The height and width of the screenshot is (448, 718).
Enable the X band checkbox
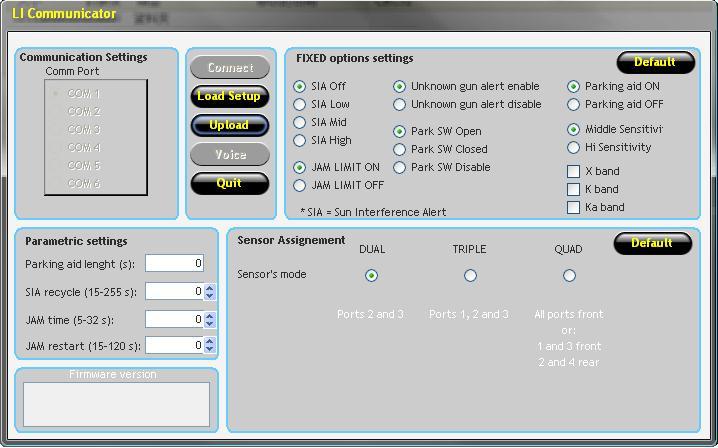click(x=574, y=172)
